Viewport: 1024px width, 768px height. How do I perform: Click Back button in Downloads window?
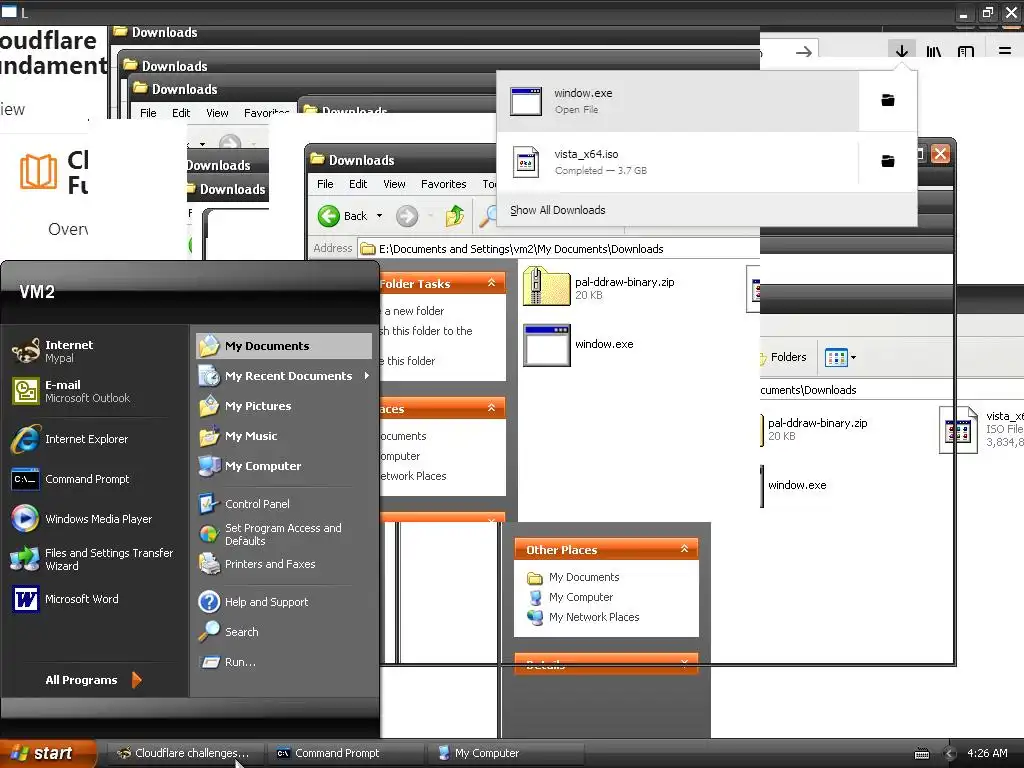344,216
